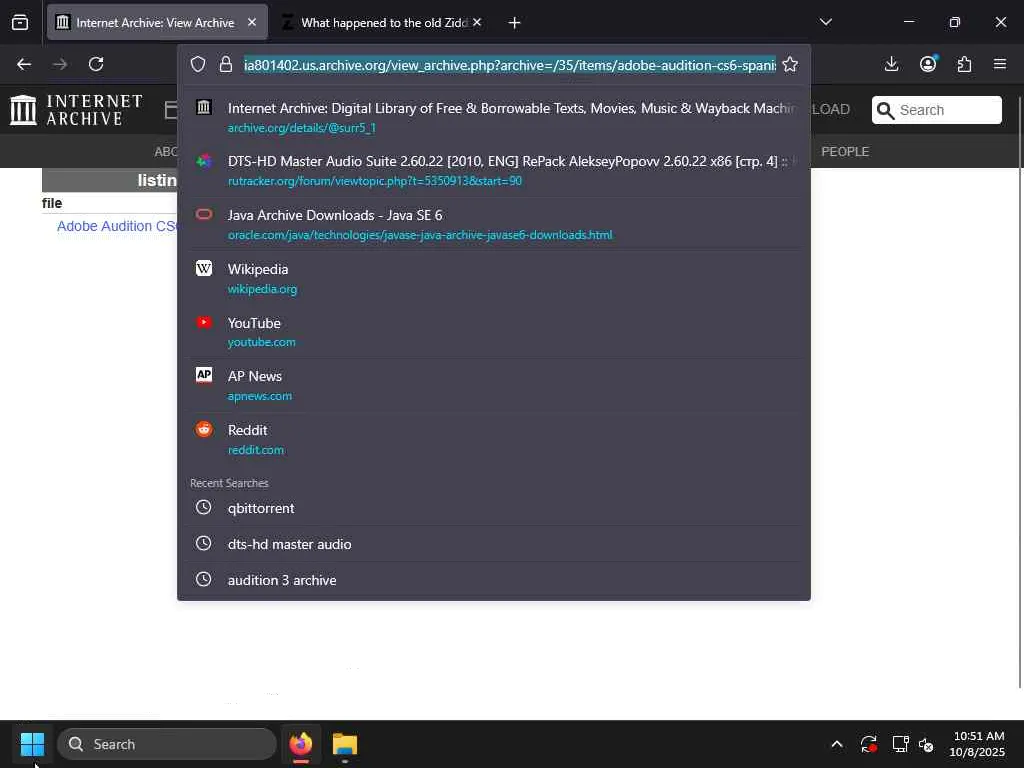This screenshot has width=1024, height=768.
Task: Open the Firefox application menu
Action: pos(1000,64)
